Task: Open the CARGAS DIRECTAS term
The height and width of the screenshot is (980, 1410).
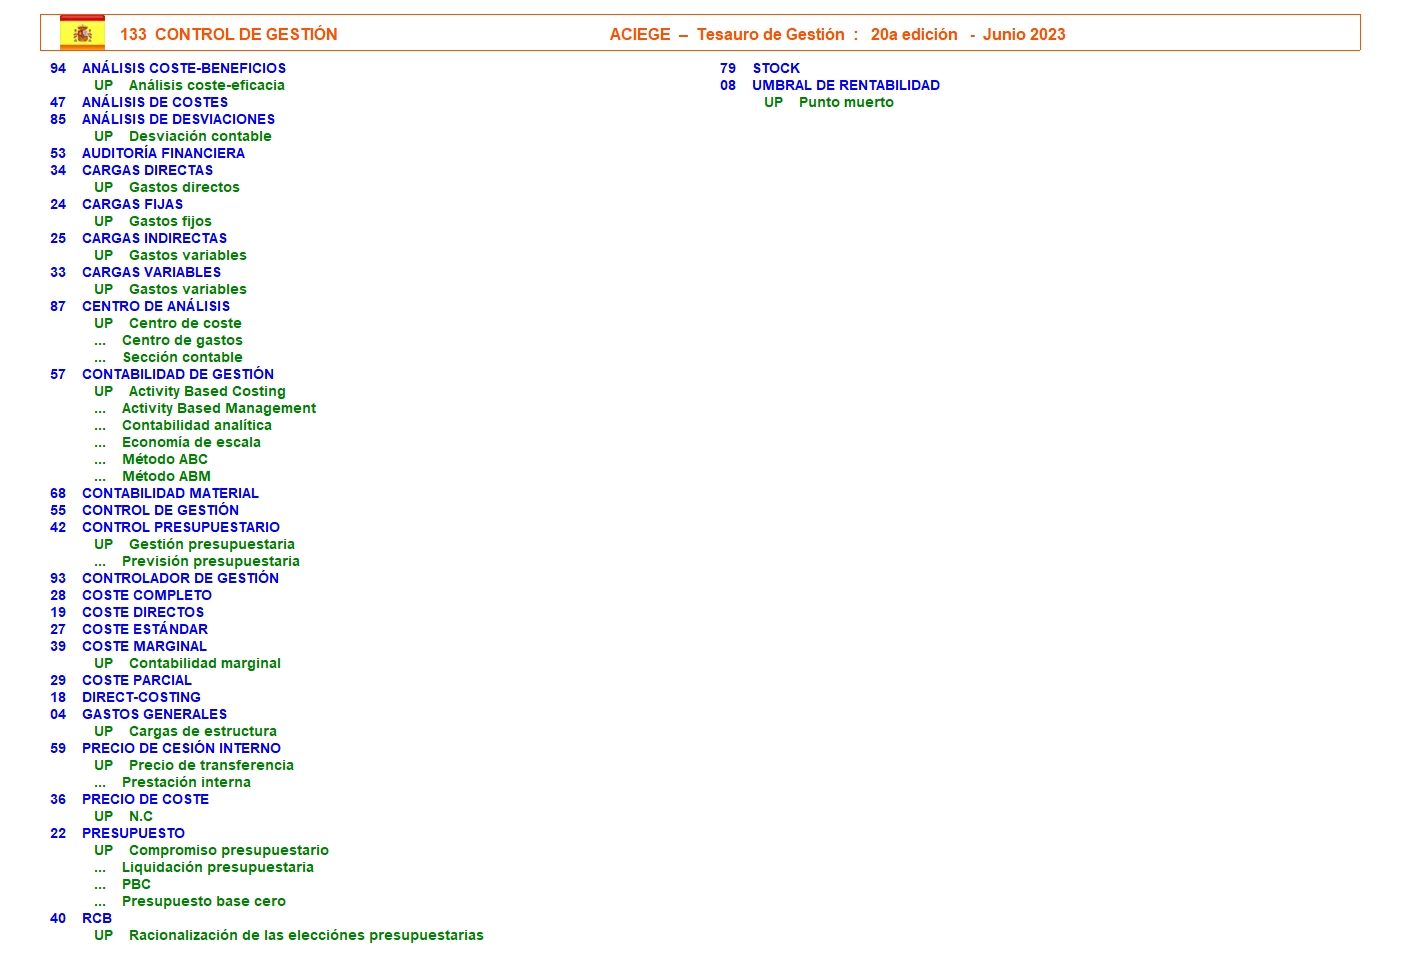Action: click(147, 170)
